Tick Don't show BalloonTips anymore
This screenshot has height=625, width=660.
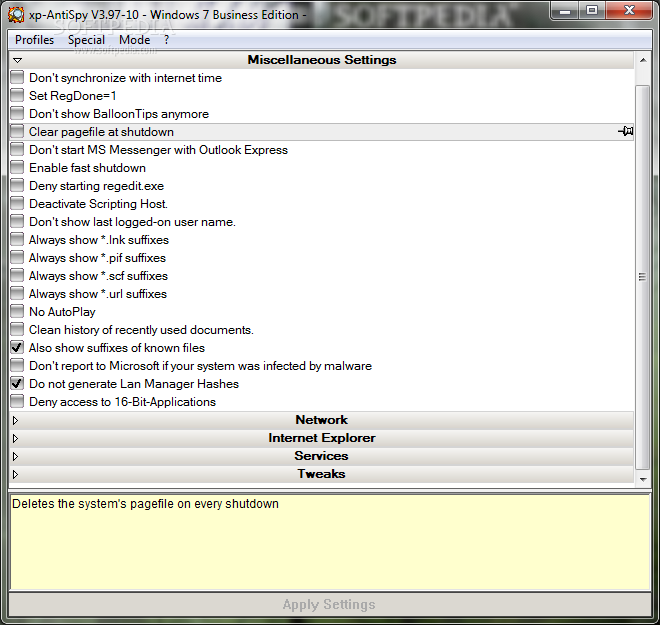pos(17,114)
